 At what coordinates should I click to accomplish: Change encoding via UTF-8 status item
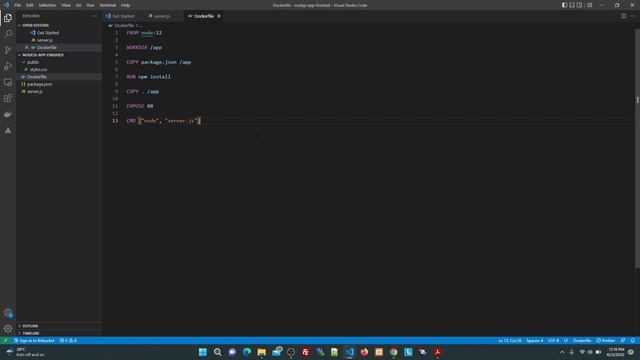tap(553, 340)
